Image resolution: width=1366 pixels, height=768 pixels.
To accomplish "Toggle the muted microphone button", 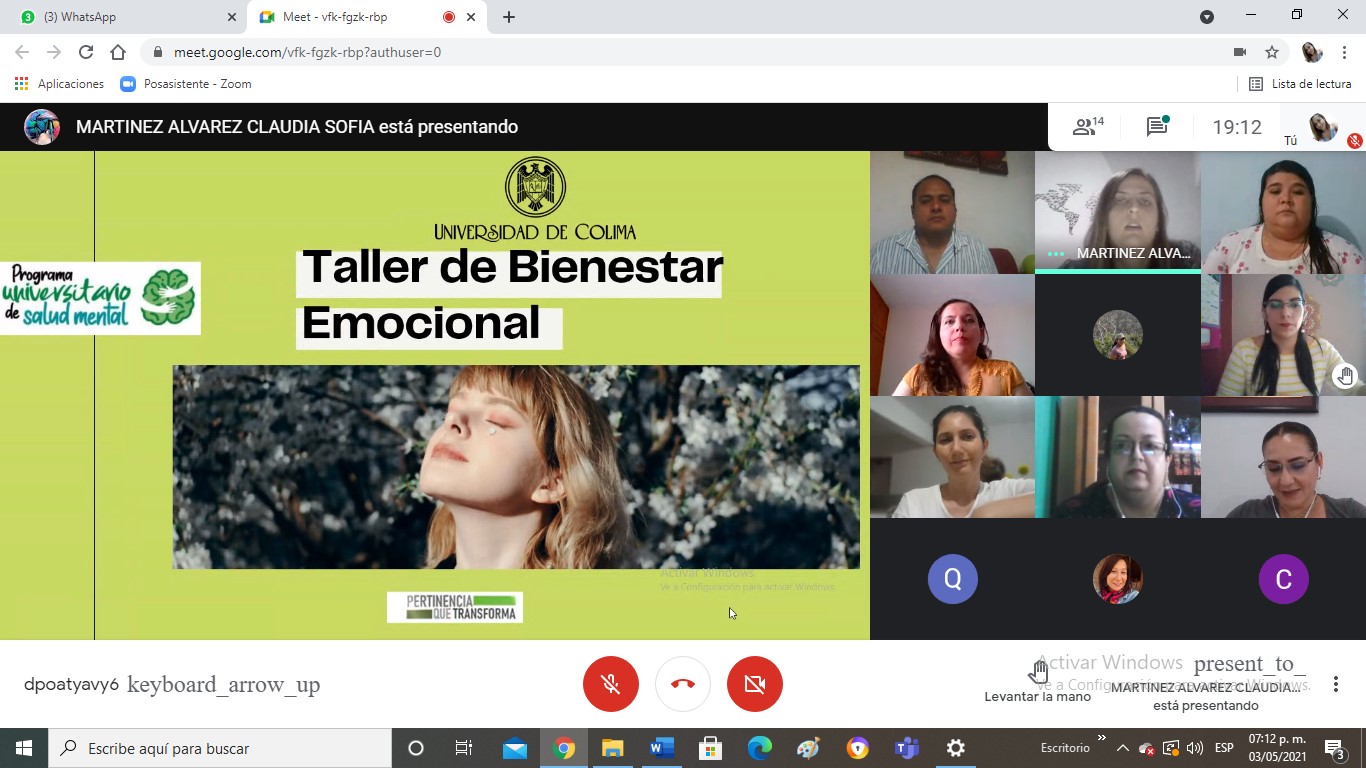I will tap(611, 684).
